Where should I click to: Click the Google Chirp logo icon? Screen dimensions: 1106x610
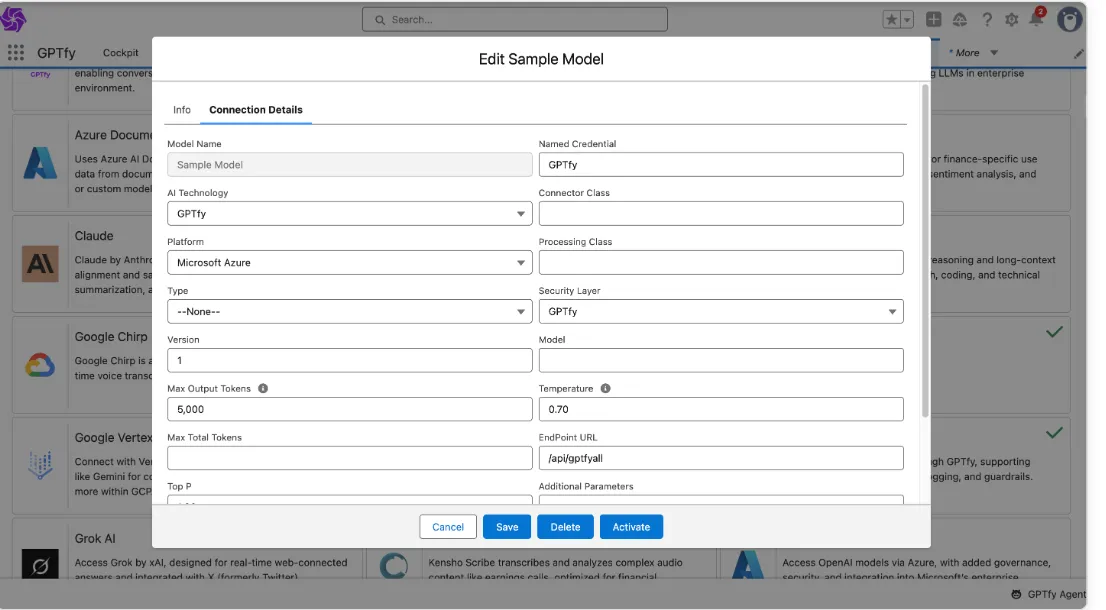(40, 364)
